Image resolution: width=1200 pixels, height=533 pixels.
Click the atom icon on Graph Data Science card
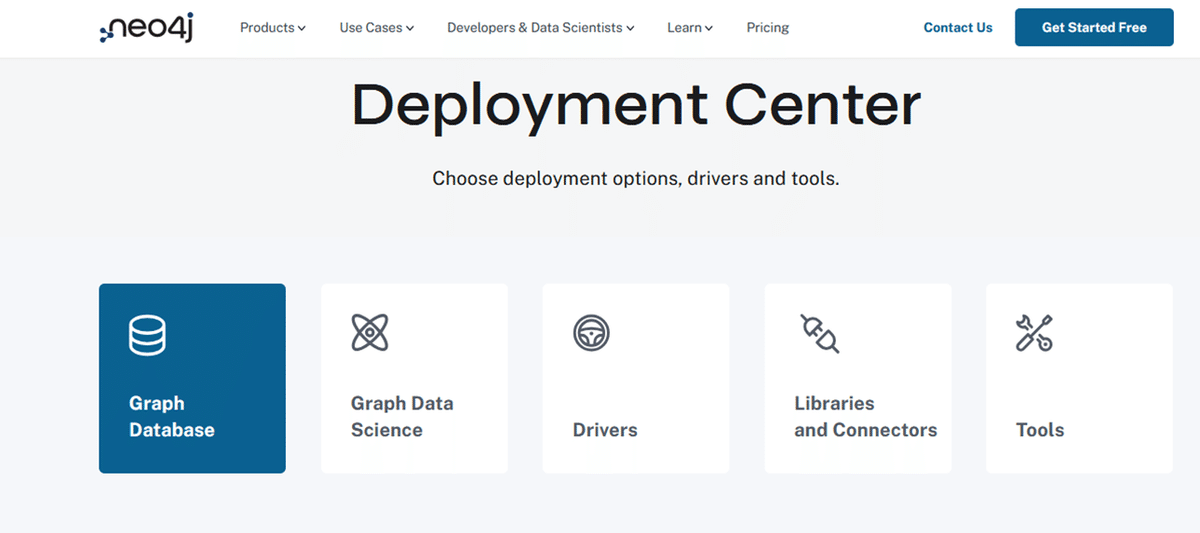(x=370, y=332)
